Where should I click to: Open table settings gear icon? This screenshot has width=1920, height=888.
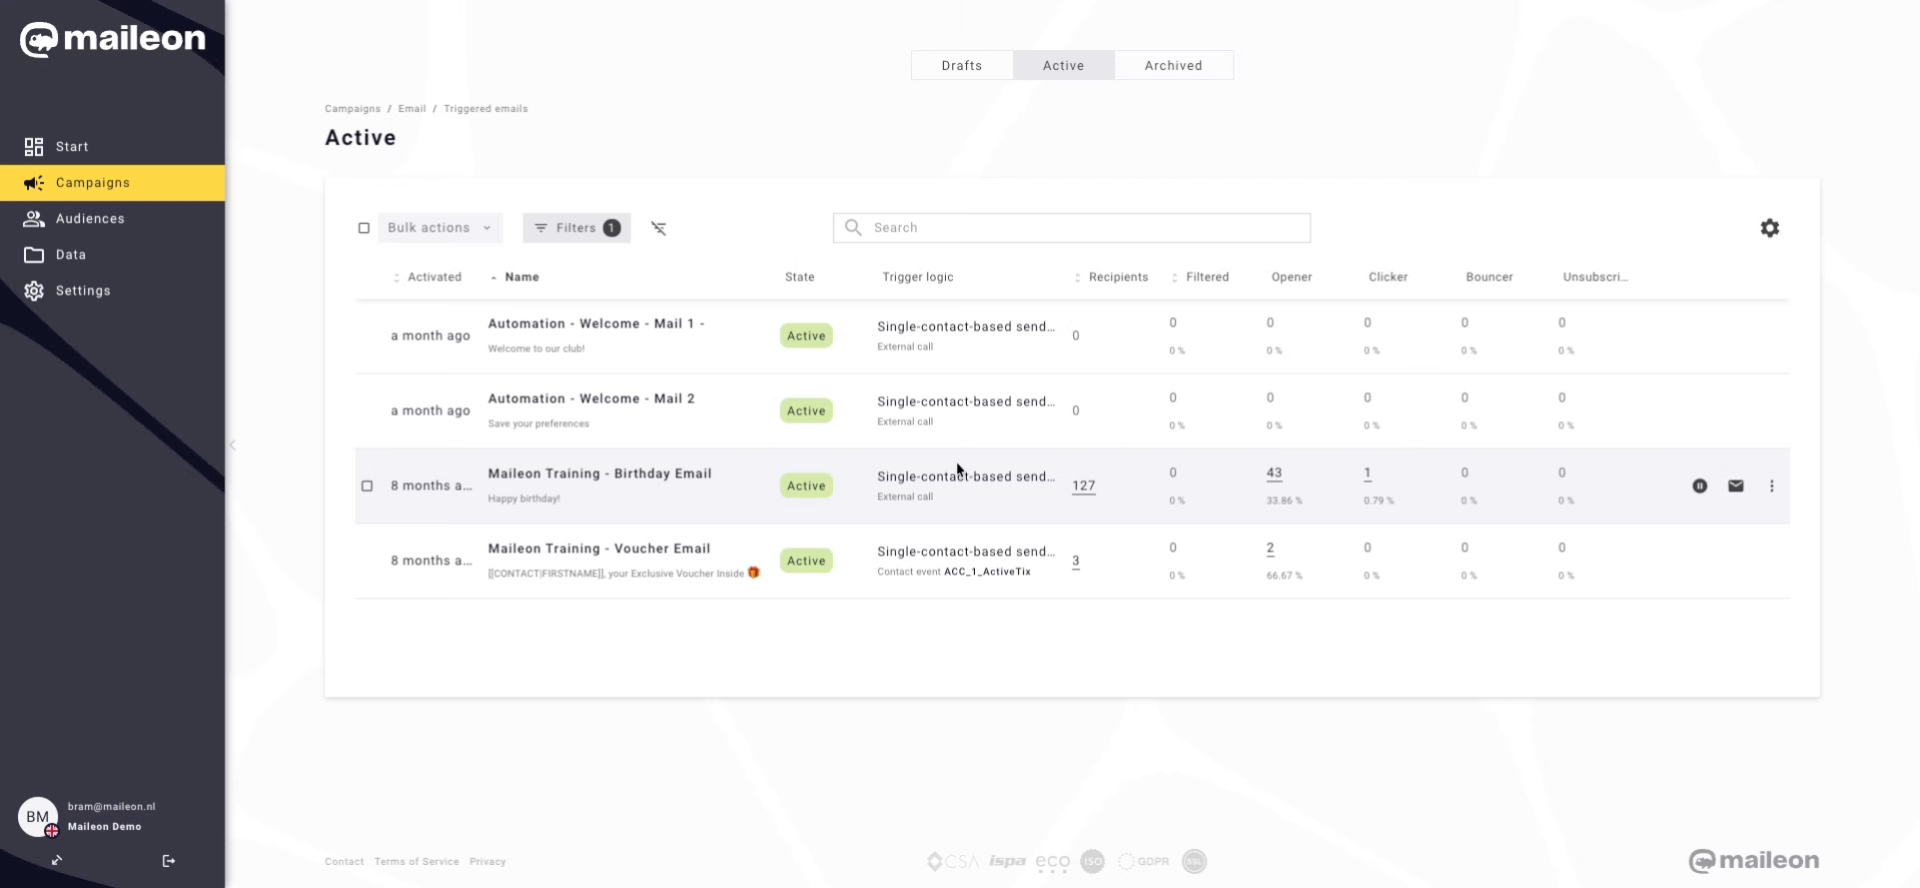pos(1769,228)
